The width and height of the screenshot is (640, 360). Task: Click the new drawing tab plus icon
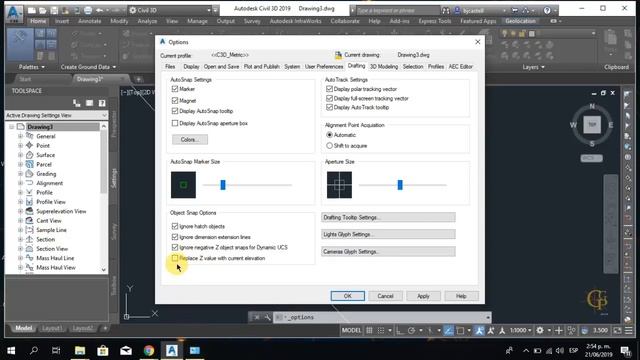pos(139,79)
